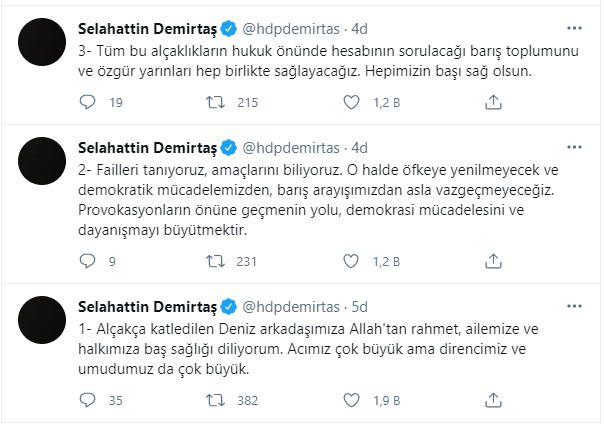
Task: Share the tweet starting "2- Failleri tanıyoruz"
Action: (493, 263)
